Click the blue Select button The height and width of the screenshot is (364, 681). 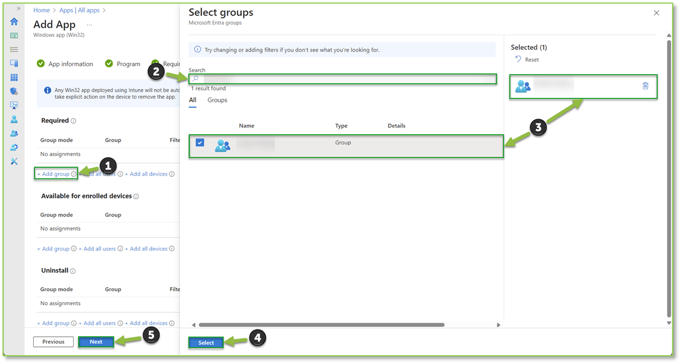(x=206, y=343)
